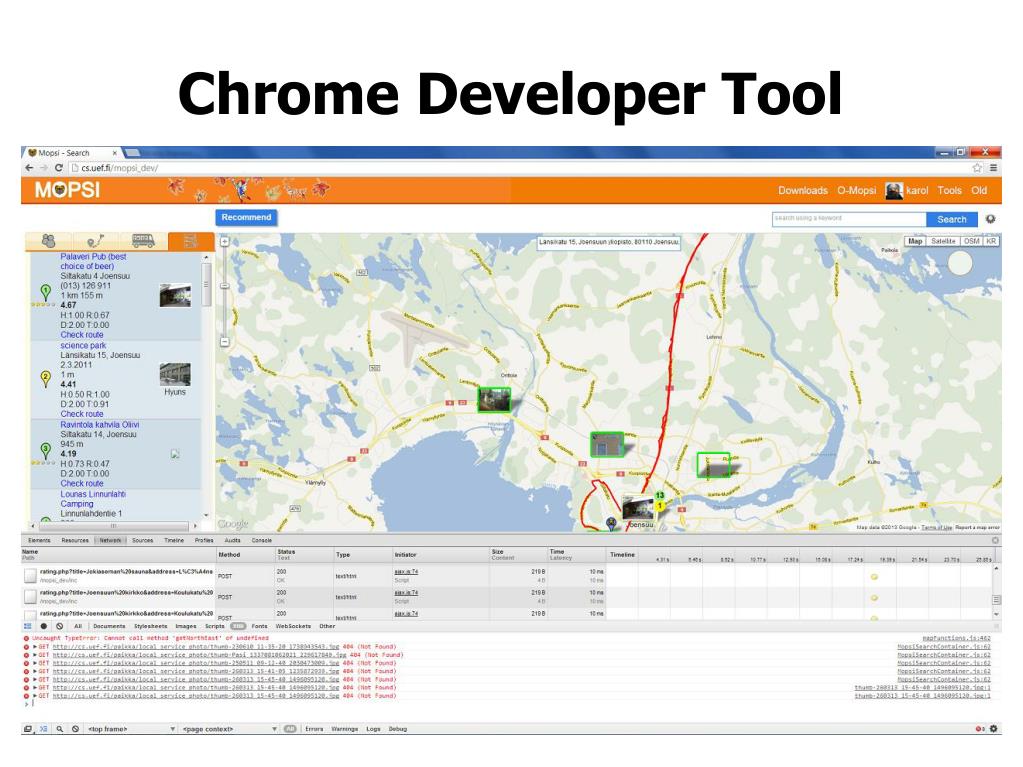Click show console icon in bottom bar
Viewport: 1023px width, 767px height.
coord(44,729)
